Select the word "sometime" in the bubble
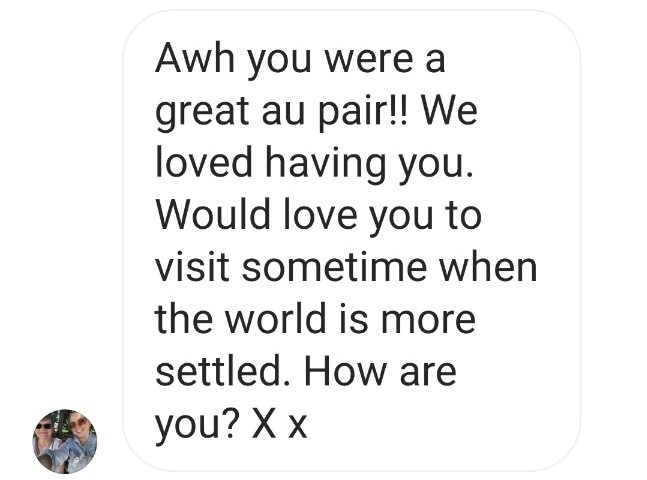 pyautogui.click(x=334, y=266)
